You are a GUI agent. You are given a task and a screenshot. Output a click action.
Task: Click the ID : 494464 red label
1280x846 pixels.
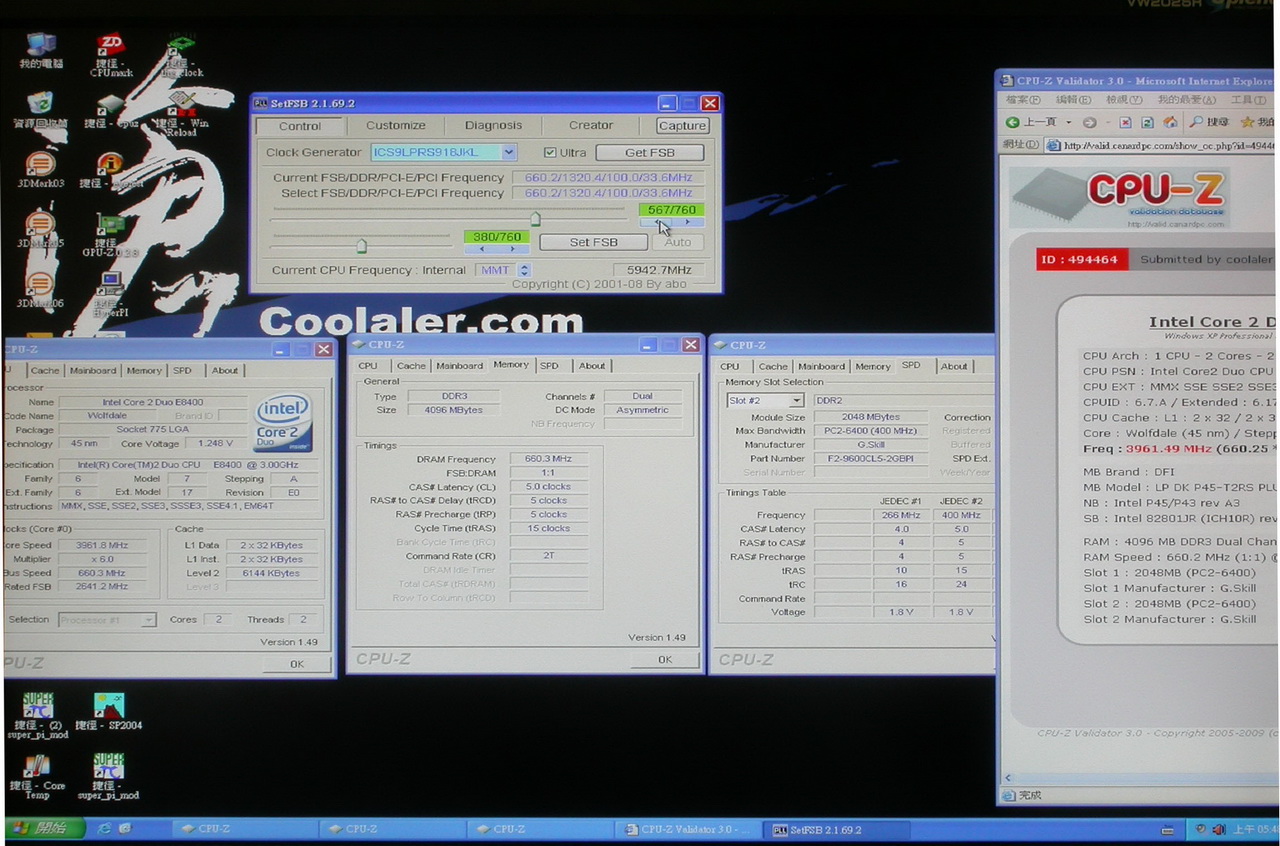[x=1080, y=259]
